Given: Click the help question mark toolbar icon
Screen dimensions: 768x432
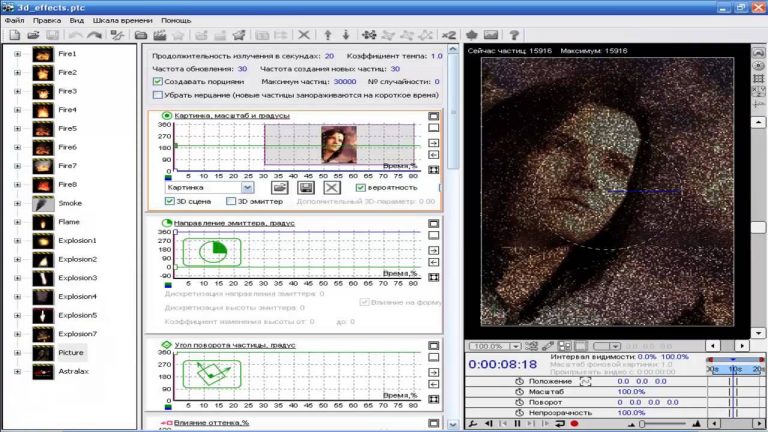Looking at the screenshot, I should [513, 35].
